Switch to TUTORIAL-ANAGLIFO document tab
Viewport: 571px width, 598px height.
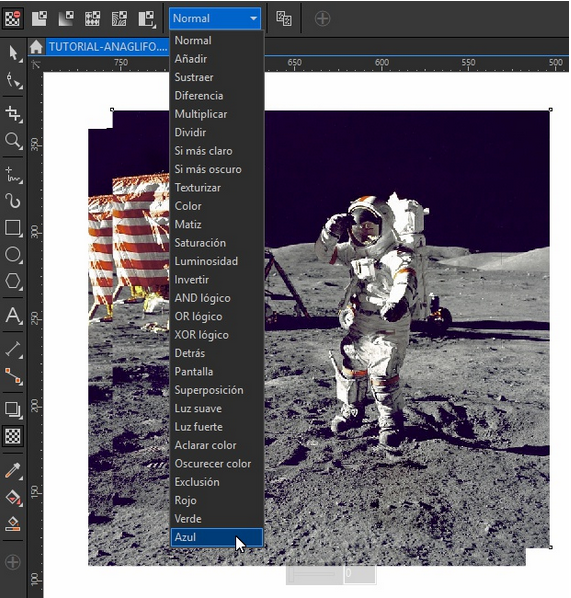[x=108, y=47]
